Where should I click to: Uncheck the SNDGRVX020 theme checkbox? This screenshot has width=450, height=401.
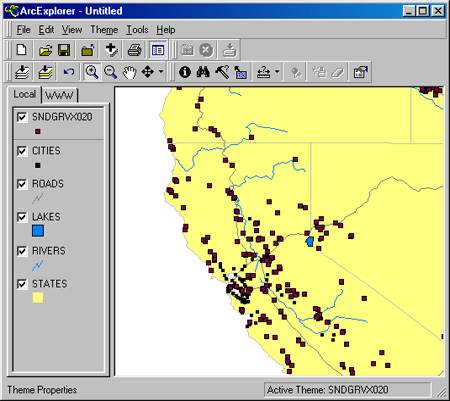tap(22, 117)
